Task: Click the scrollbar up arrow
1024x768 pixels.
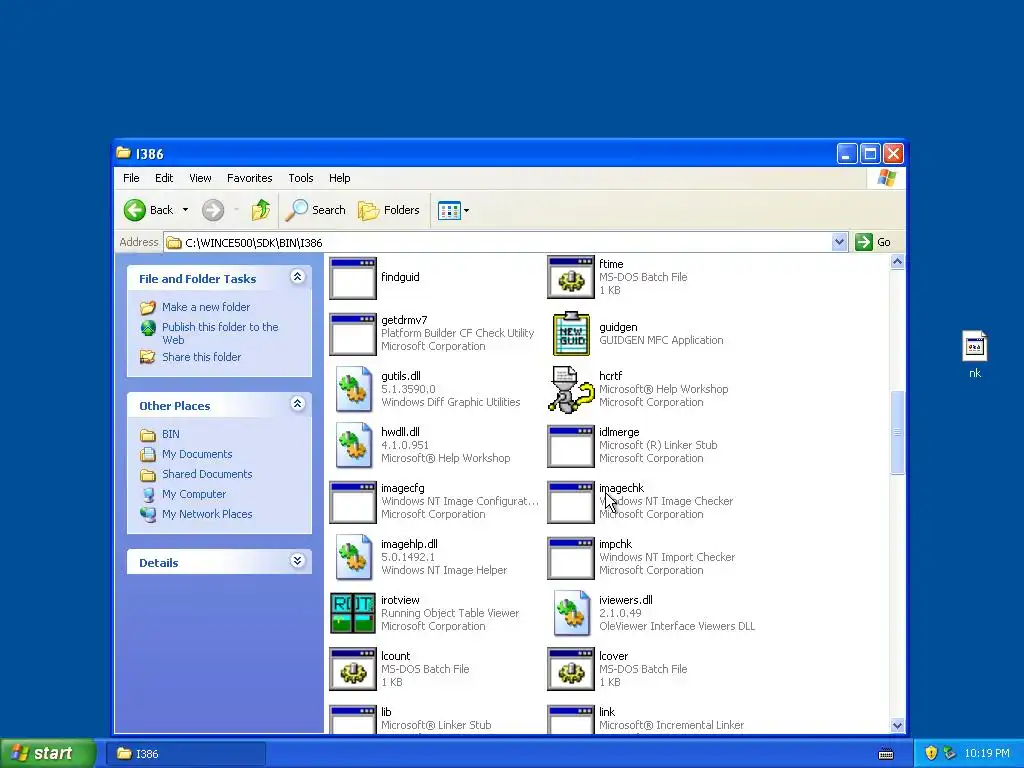Action: [897, 262]
